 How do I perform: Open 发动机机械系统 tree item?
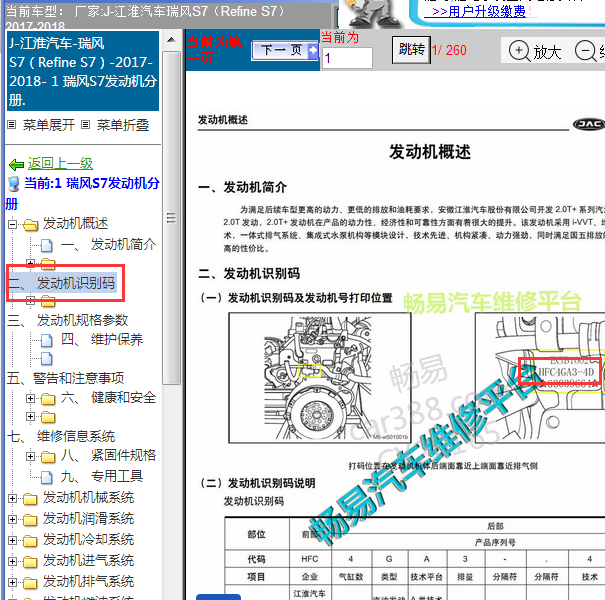pos(88,498)
